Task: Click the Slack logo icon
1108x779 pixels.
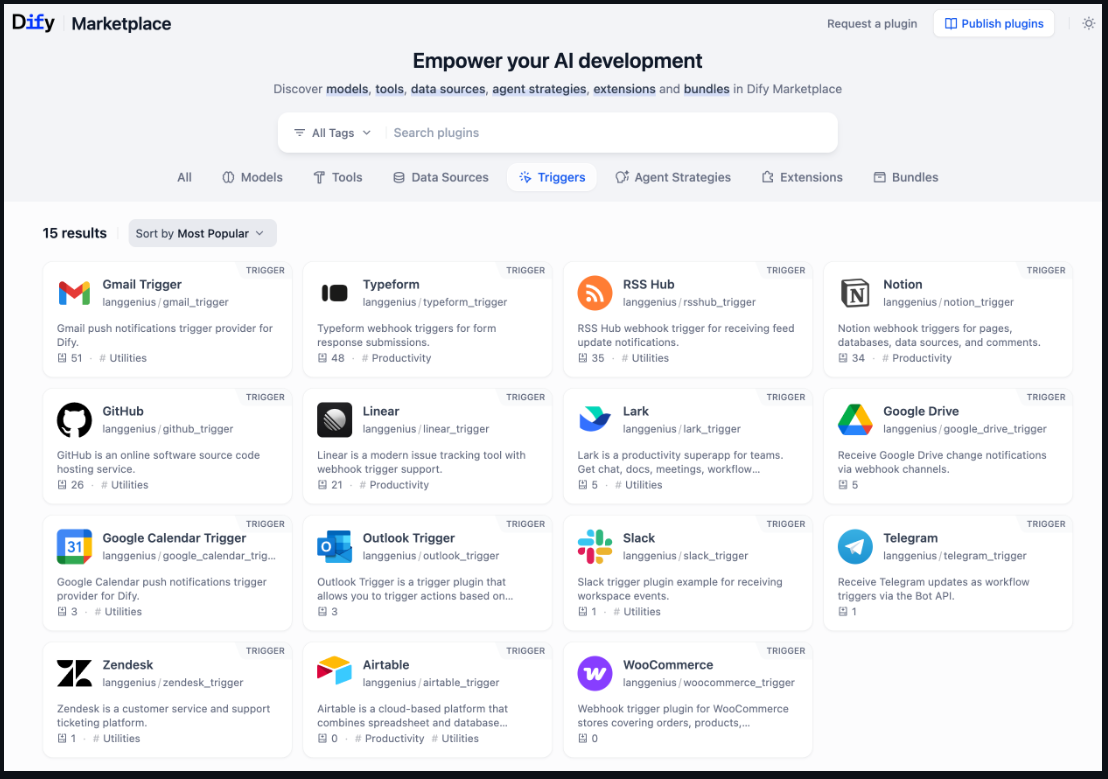Action: coord(595,547)
